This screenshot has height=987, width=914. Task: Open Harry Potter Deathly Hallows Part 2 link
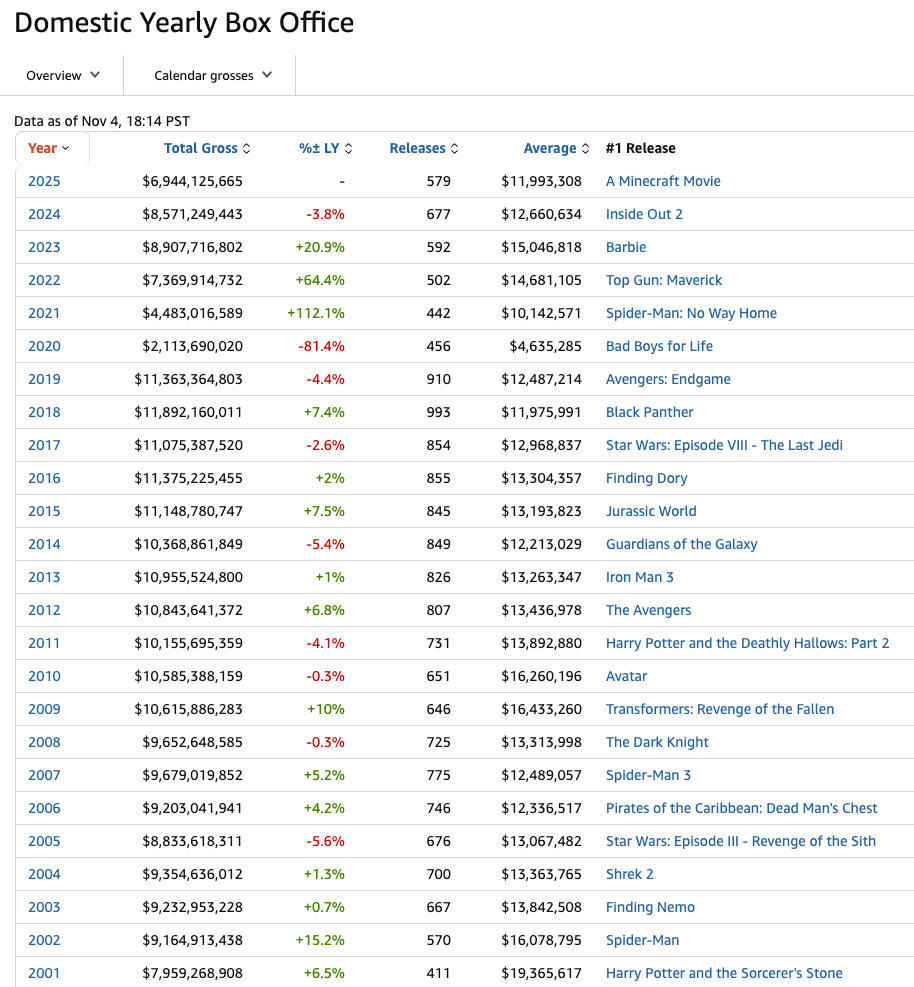[x=747, y=643]
